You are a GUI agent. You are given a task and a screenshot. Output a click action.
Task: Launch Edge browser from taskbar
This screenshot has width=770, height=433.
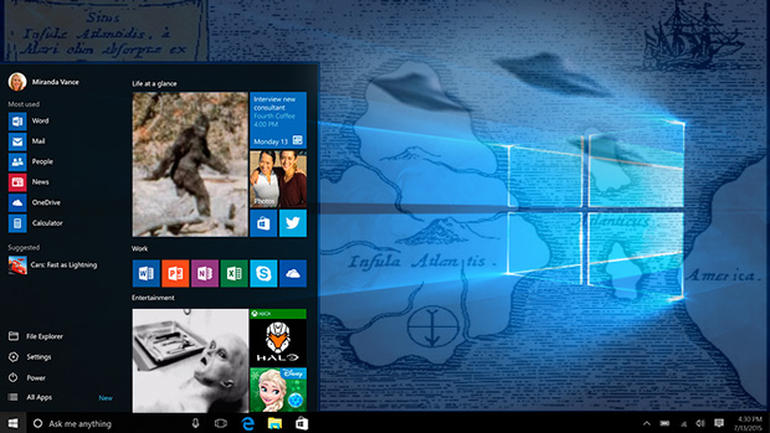248,423
